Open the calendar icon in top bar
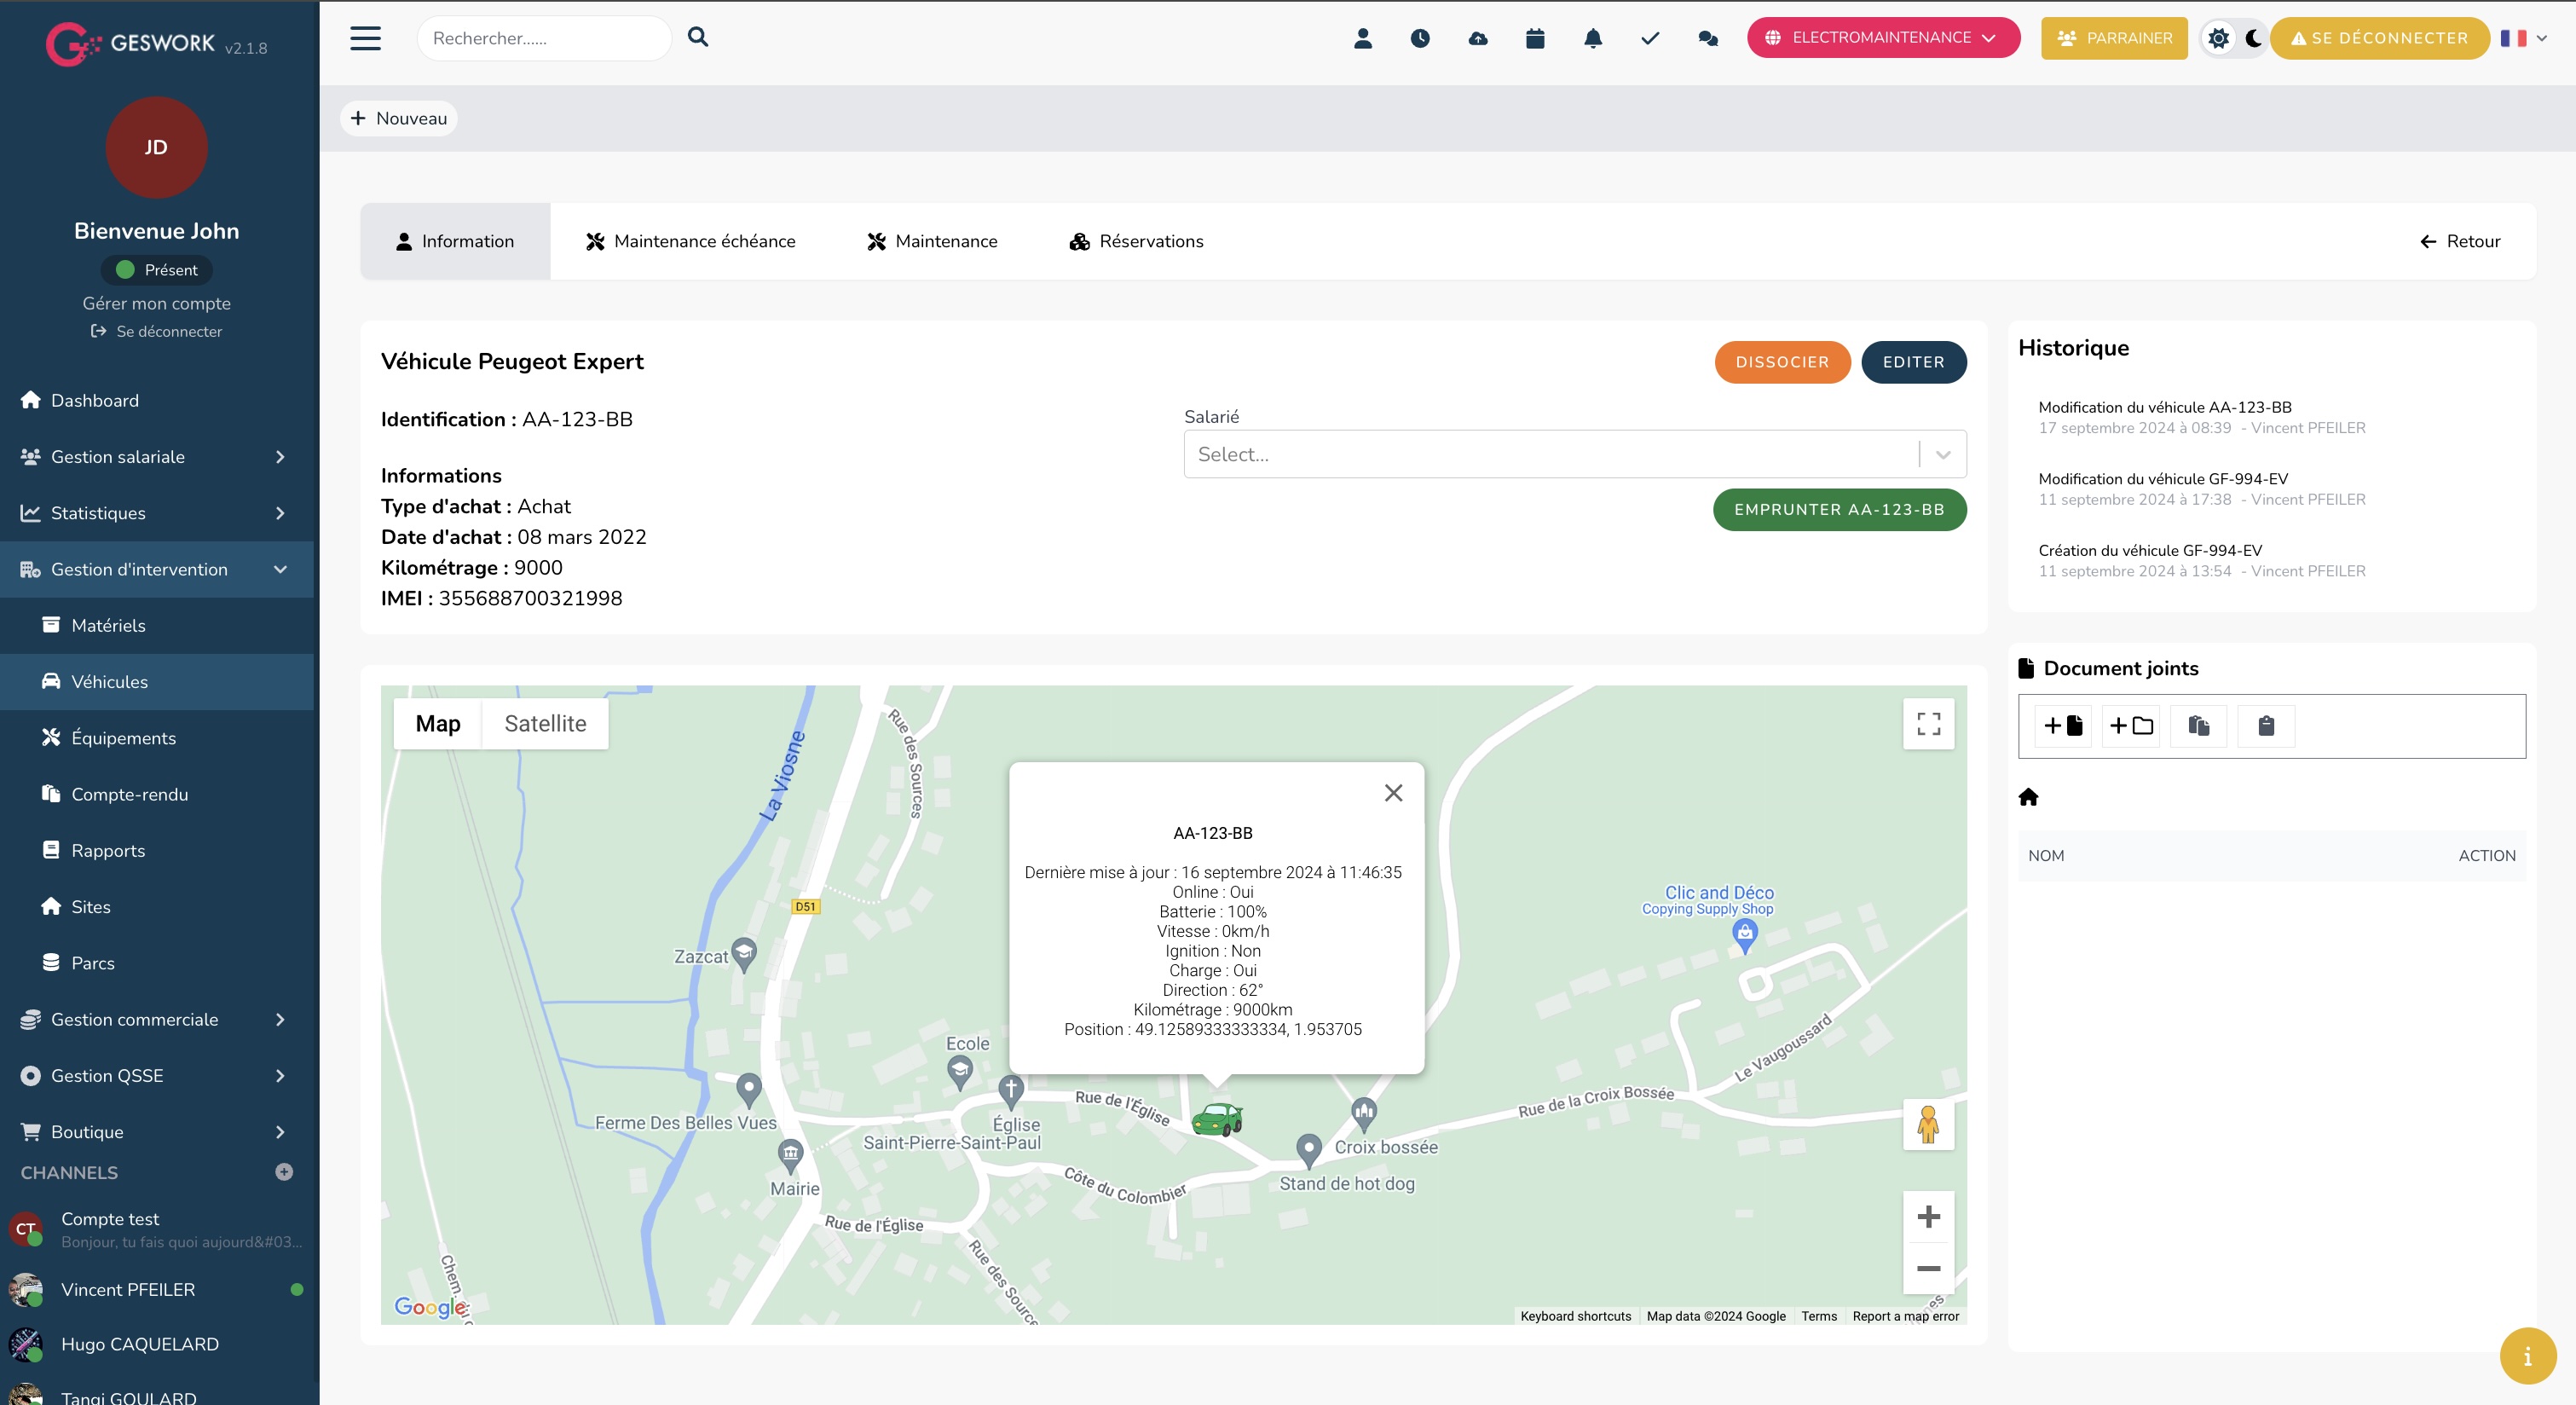 coord(1535,38)
